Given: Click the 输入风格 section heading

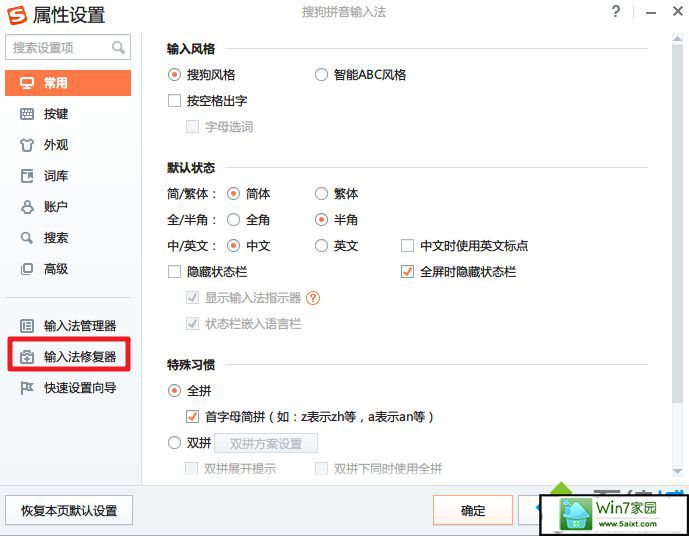Looking at the screenshot, I should point(191,49).
